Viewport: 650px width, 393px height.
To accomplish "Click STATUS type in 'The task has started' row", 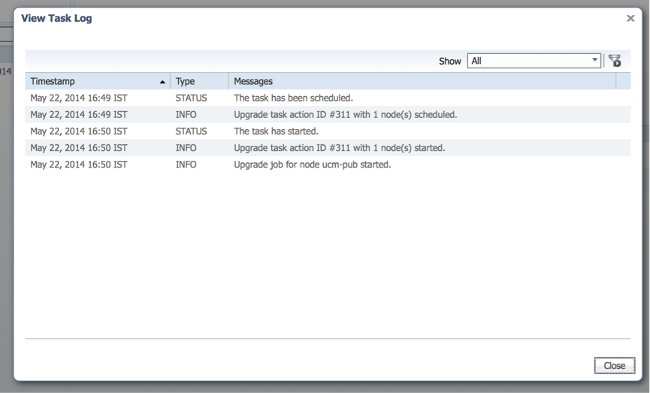I will pyautogui.click(x=191, y=131).
